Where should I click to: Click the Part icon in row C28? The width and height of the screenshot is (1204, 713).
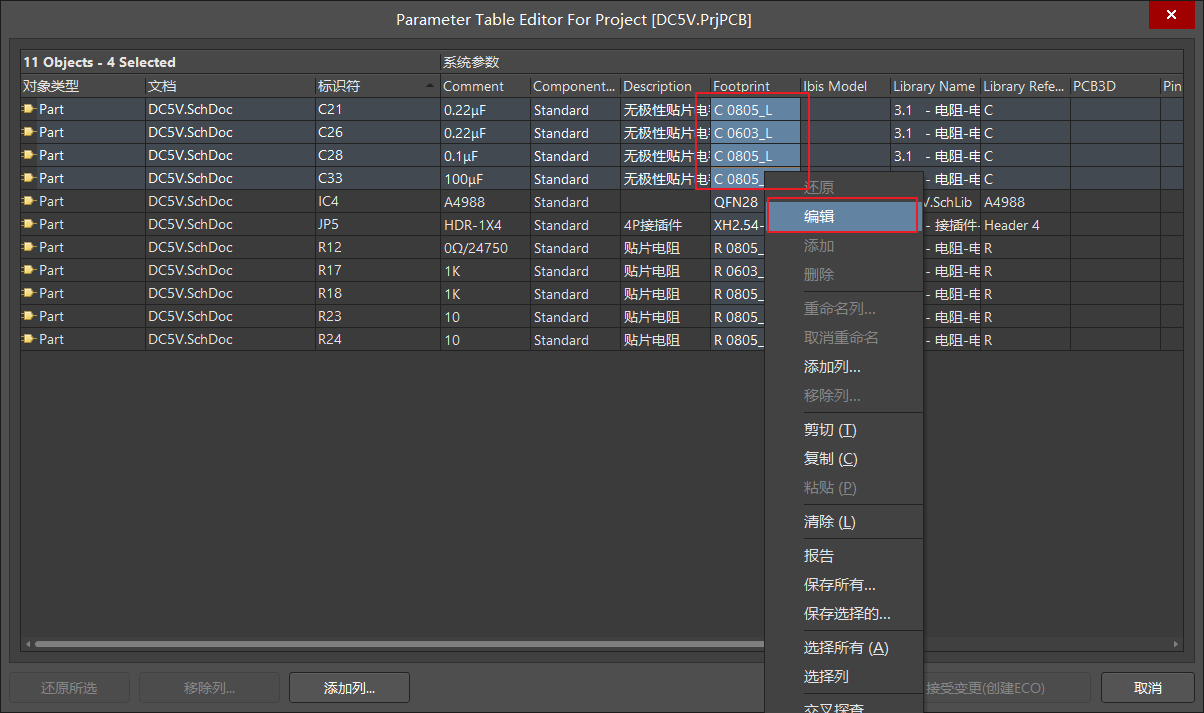(x=29, y=155)
